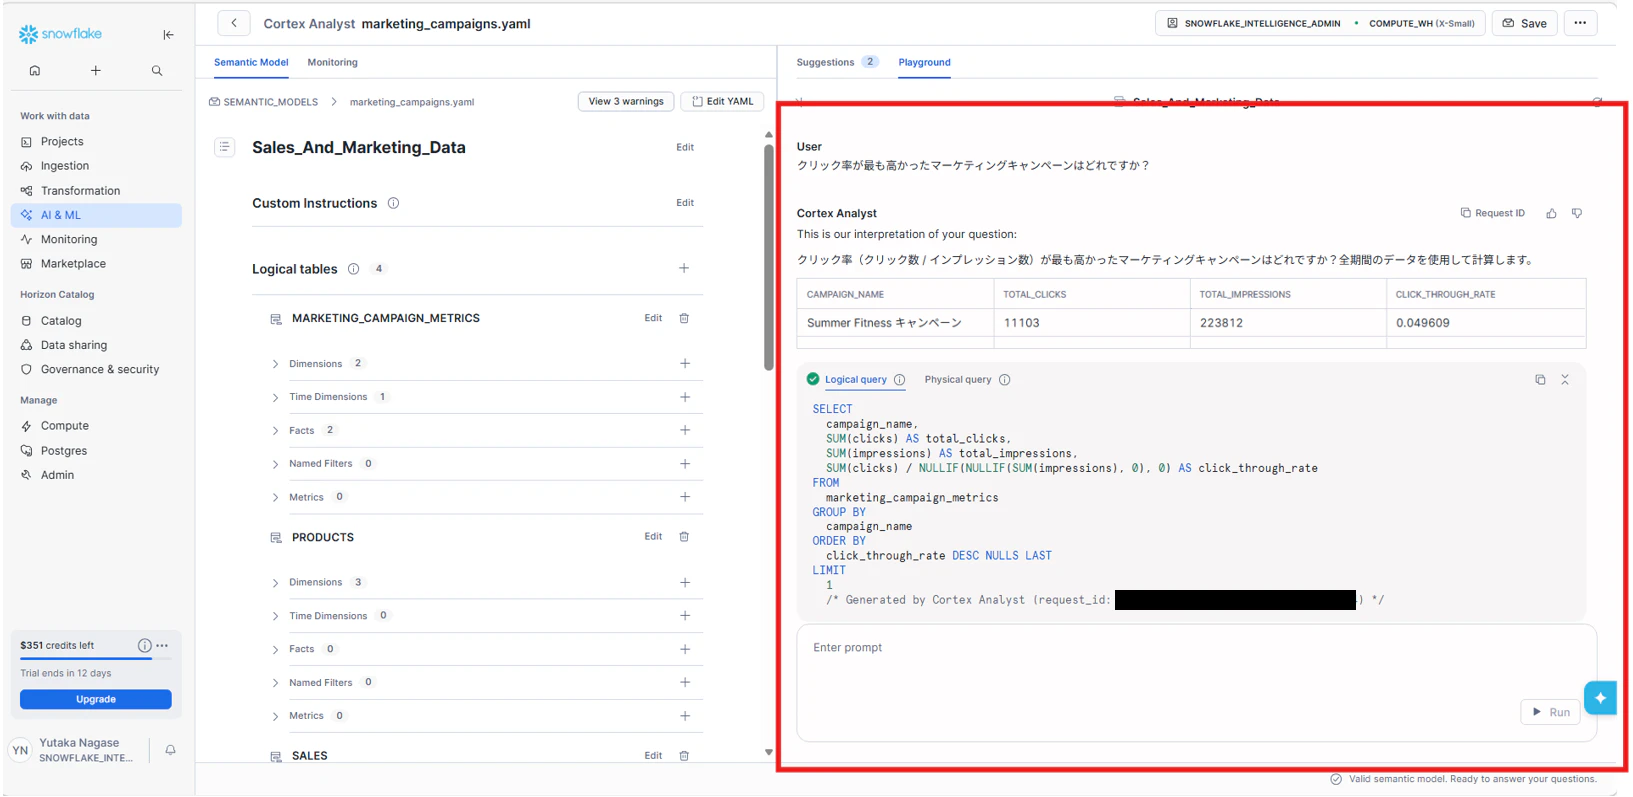Delete the PRODUCTS table
1633x797 pixels.
coord(685,537)
